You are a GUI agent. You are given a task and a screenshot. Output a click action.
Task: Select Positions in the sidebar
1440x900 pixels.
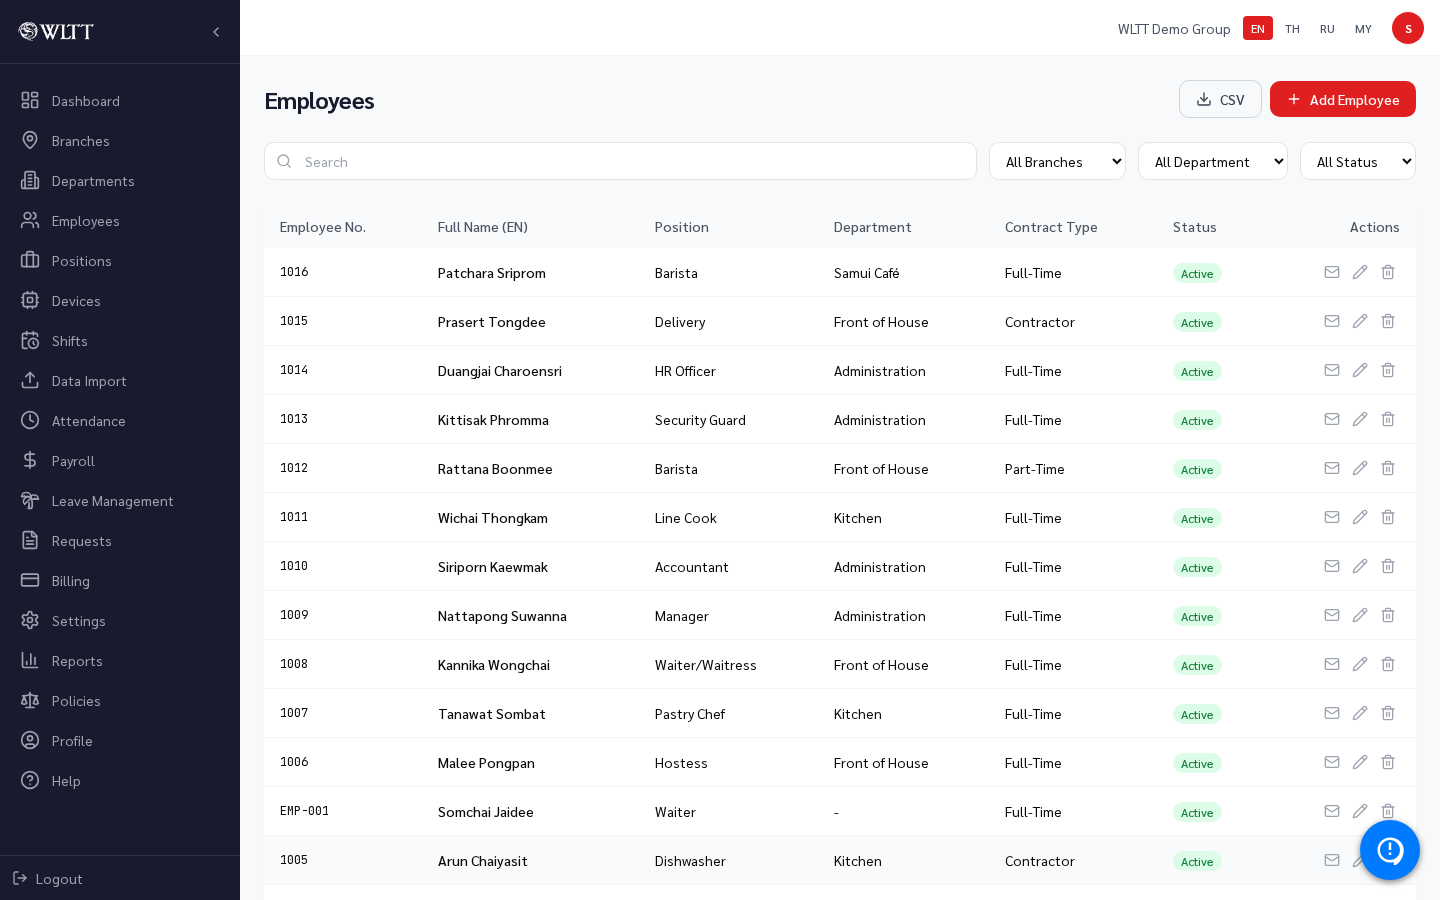(x=120, y=261)
